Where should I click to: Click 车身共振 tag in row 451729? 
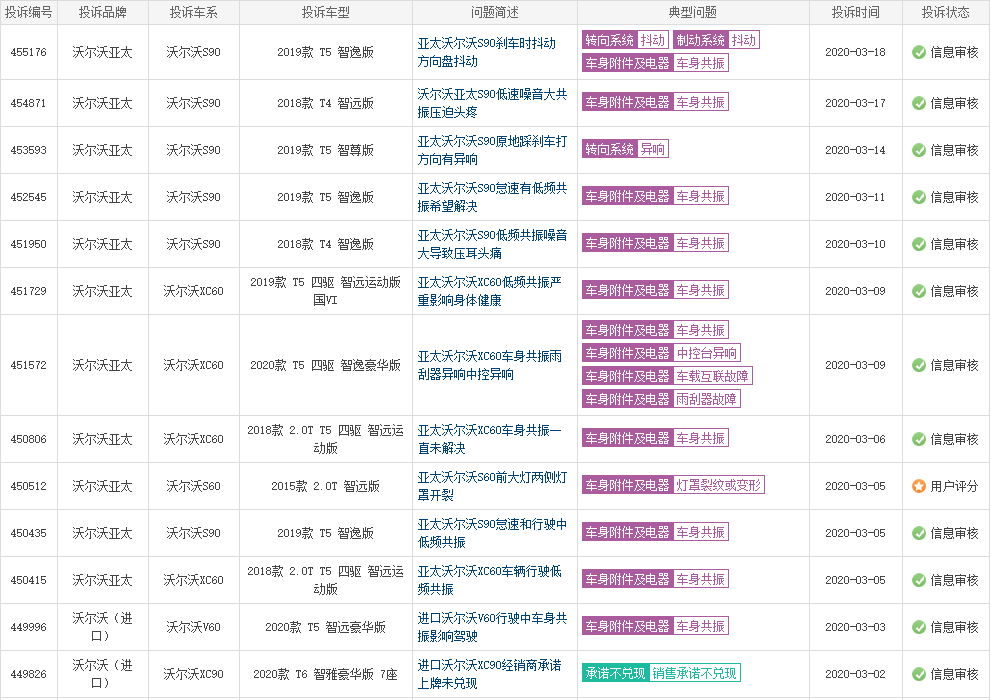655,290
